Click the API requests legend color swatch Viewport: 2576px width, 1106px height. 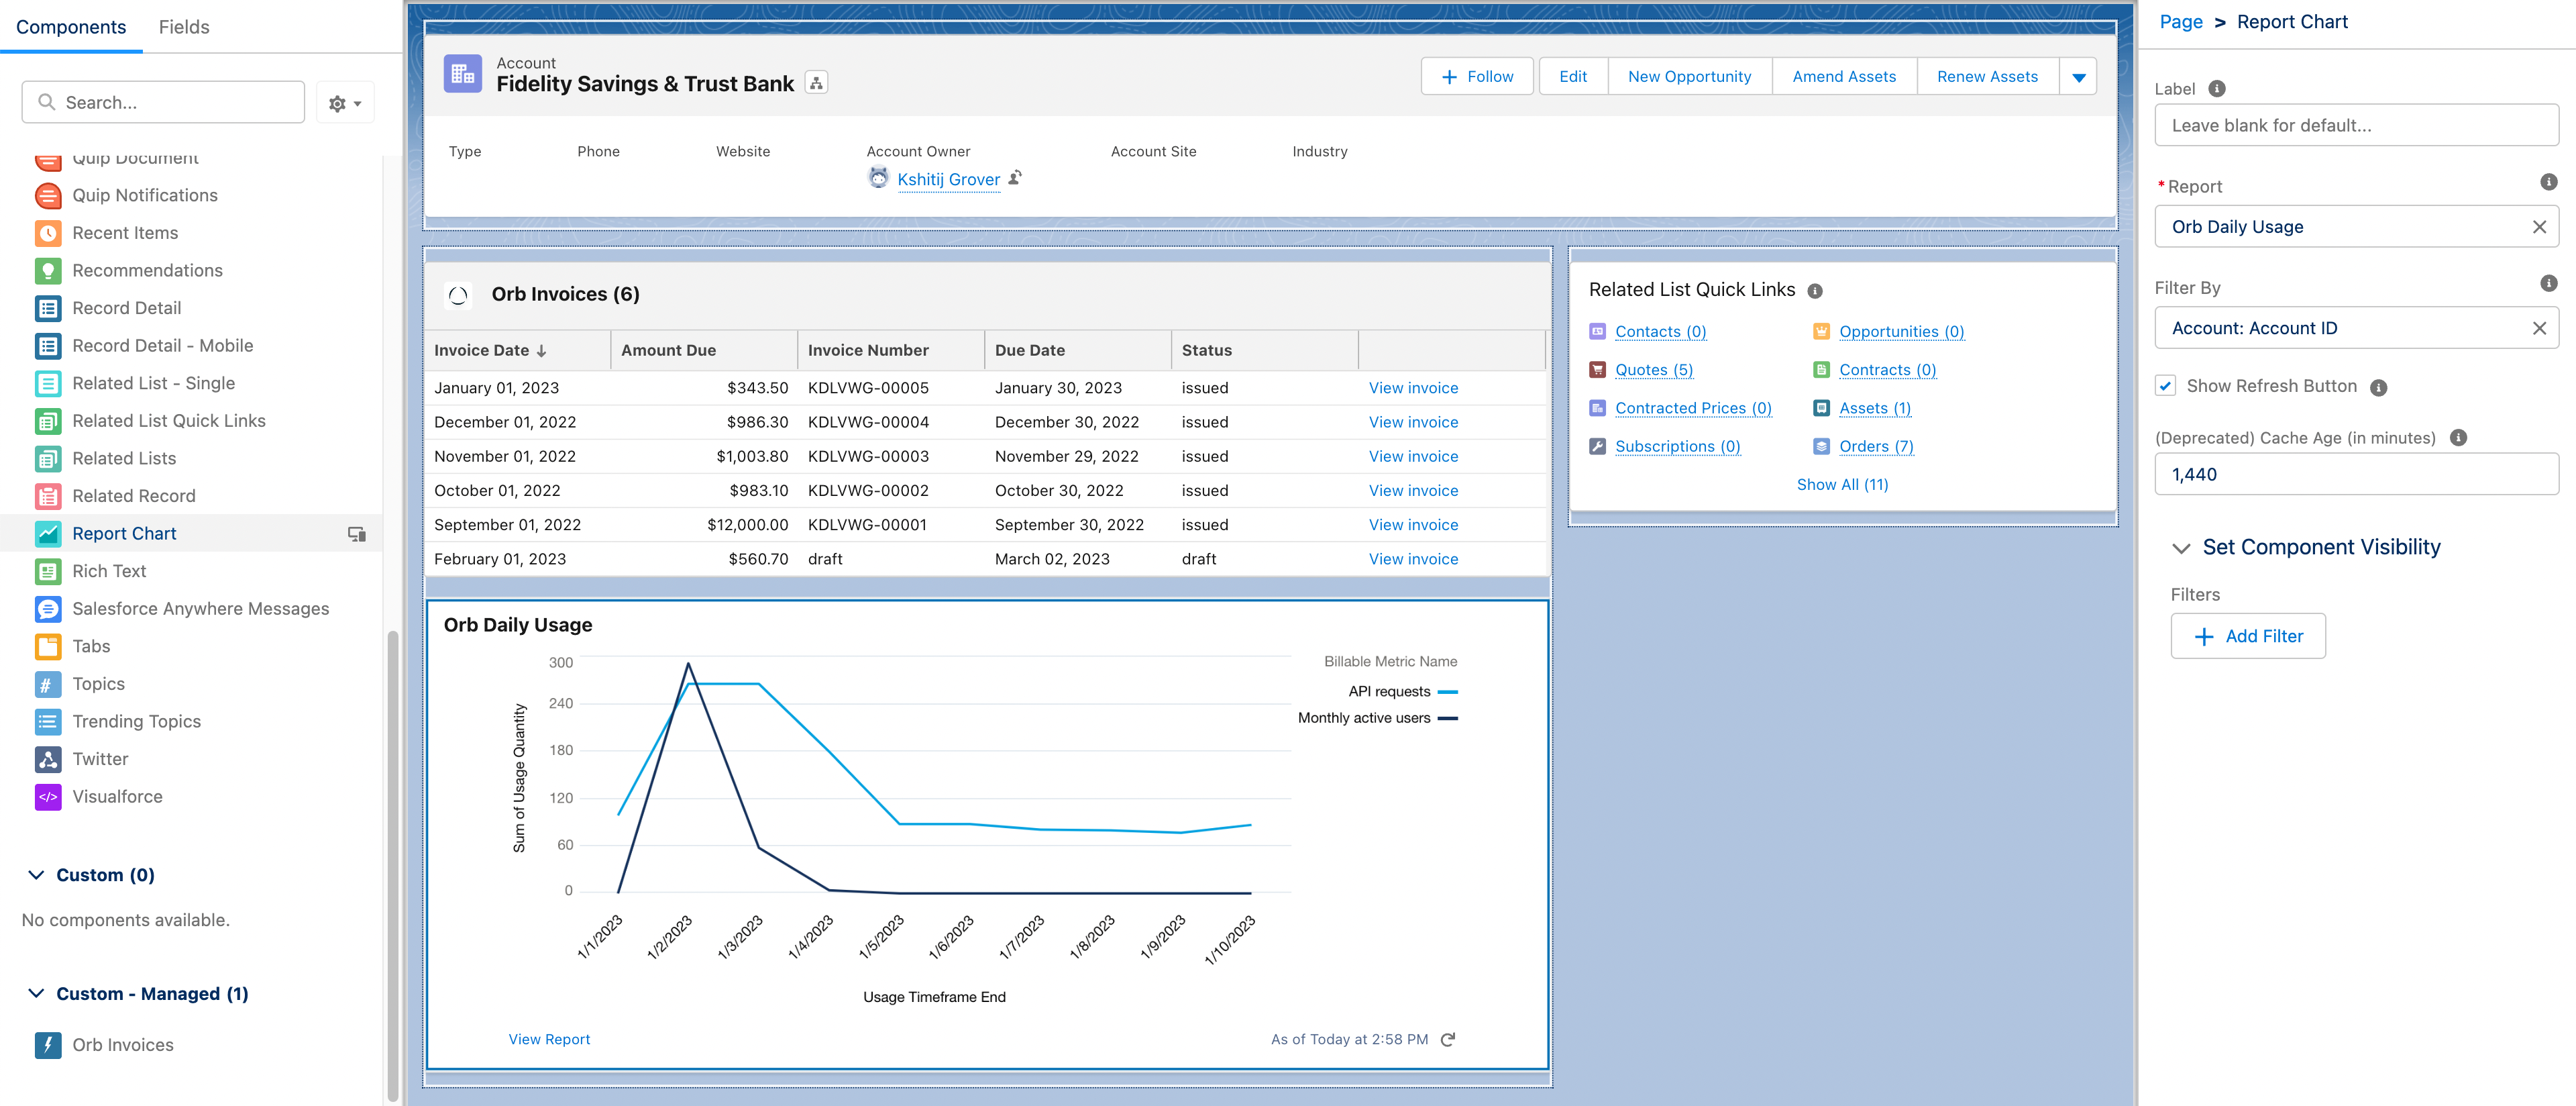pyautogui.click(x=1447, y=692)
